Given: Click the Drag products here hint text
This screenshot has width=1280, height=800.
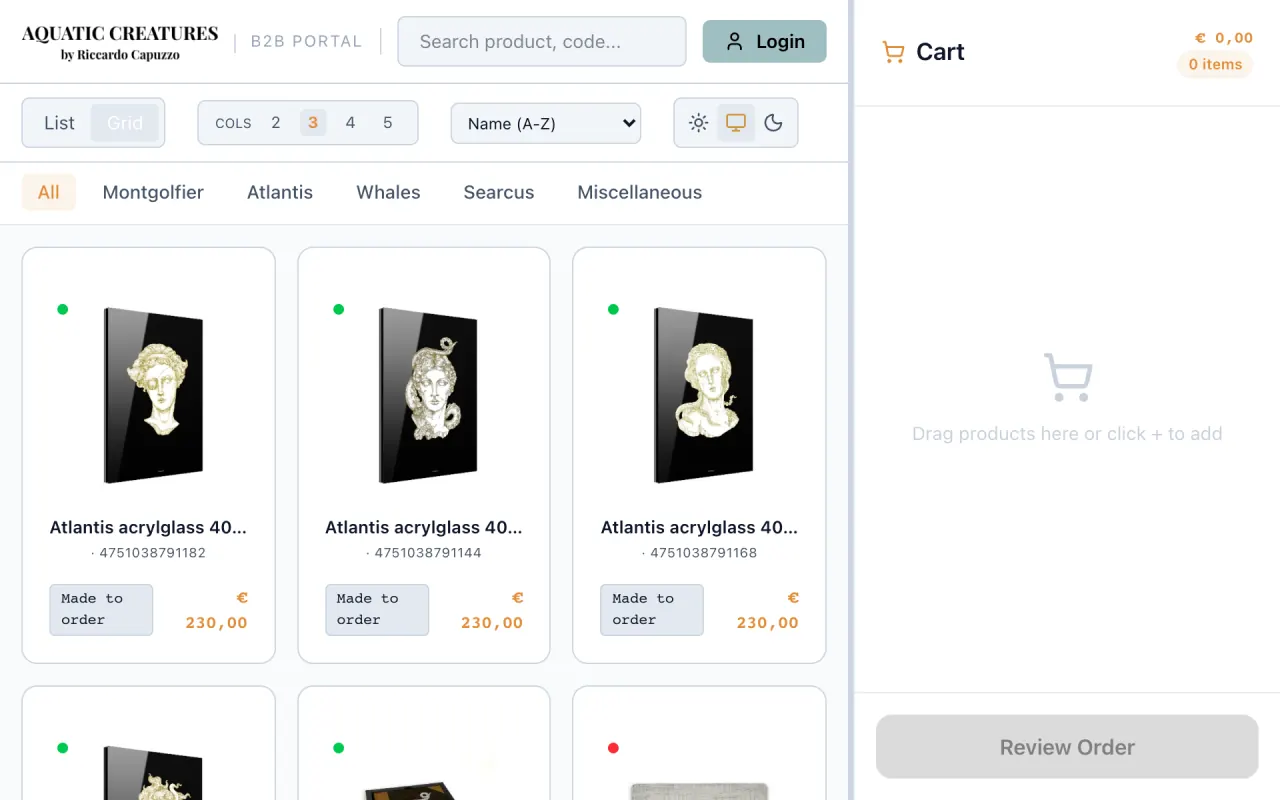Looking at the screenshot, I should point(1067,434).
